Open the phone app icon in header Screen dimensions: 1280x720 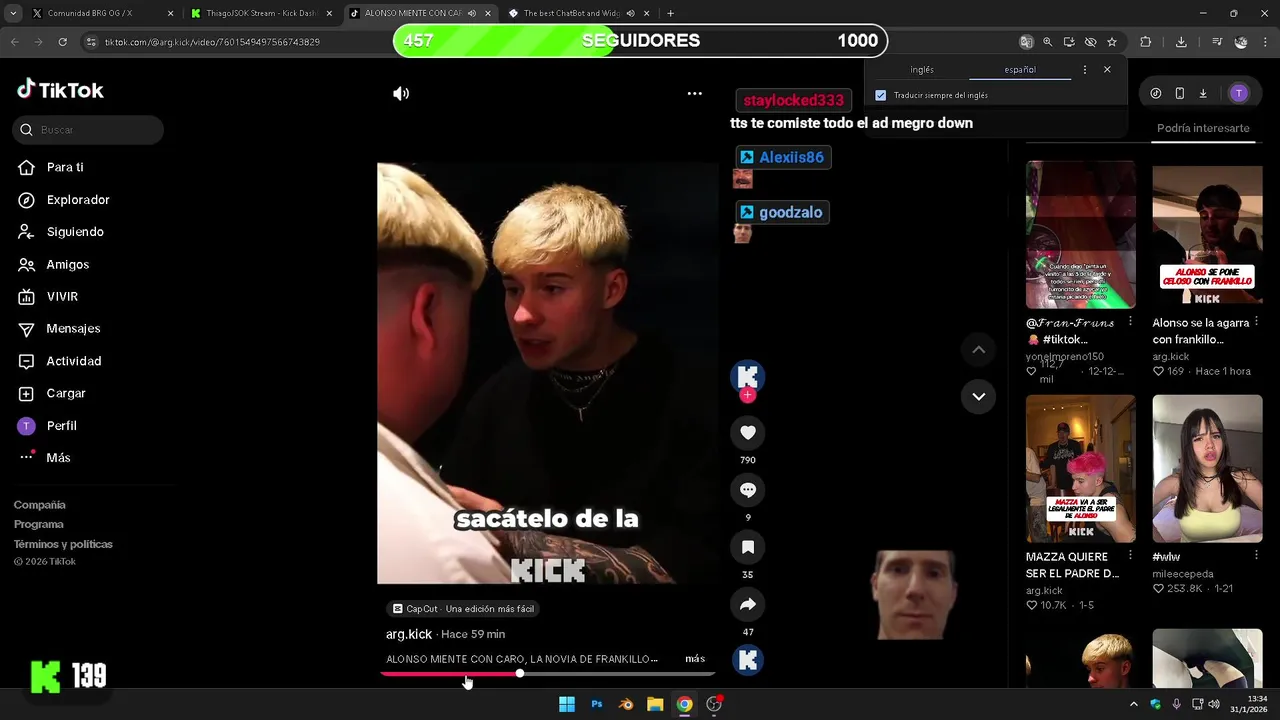tap(1179, 93)
